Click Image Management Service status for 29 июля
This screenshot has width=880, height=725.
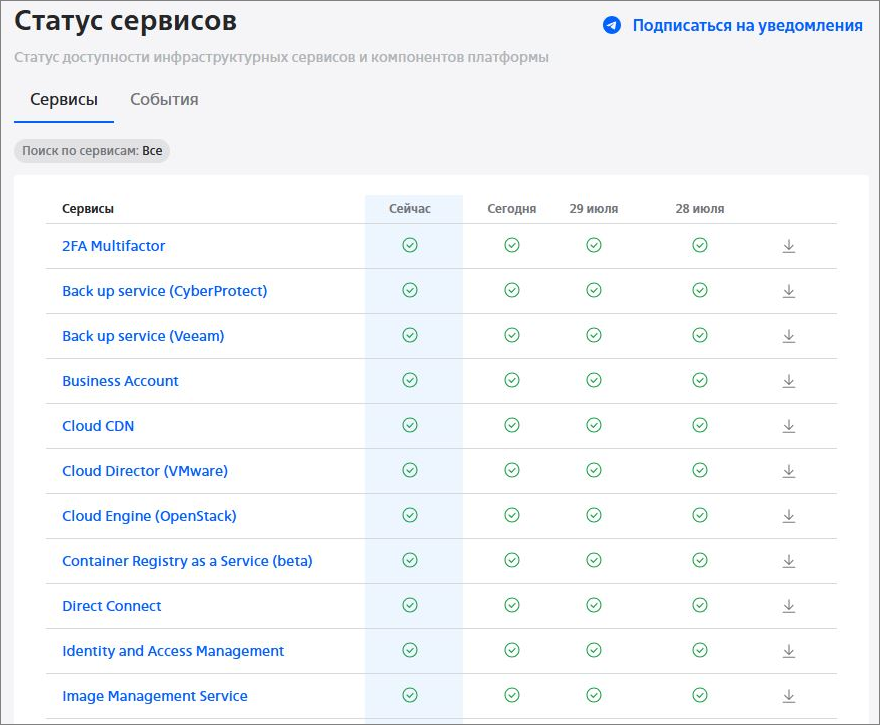point(594,695)
